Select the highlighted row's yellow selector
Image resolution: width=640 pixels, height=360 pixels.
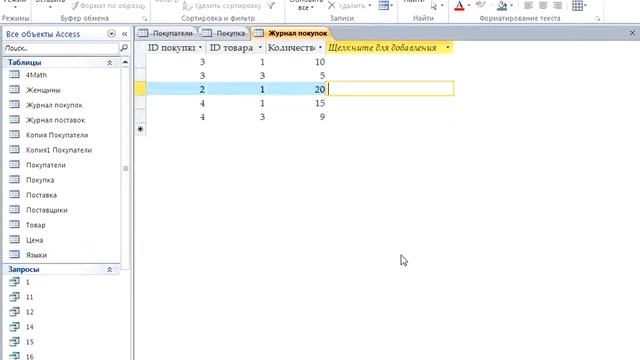(140, 89)
